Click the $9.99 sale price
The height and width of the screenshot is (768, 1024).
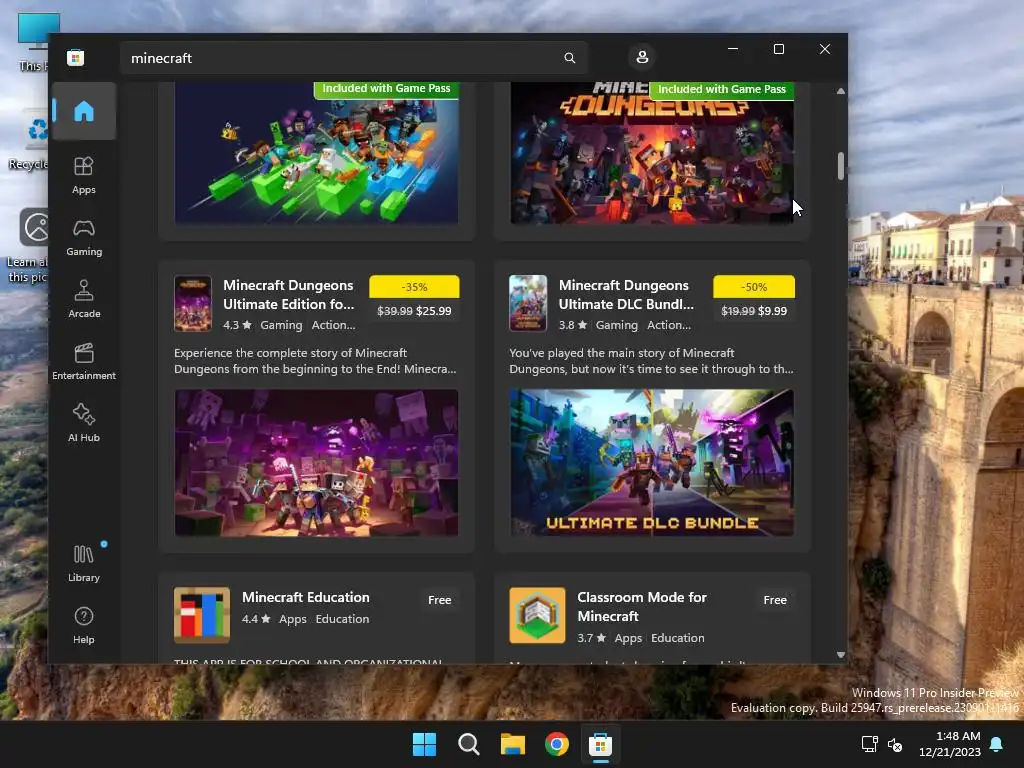pos(773,311)
